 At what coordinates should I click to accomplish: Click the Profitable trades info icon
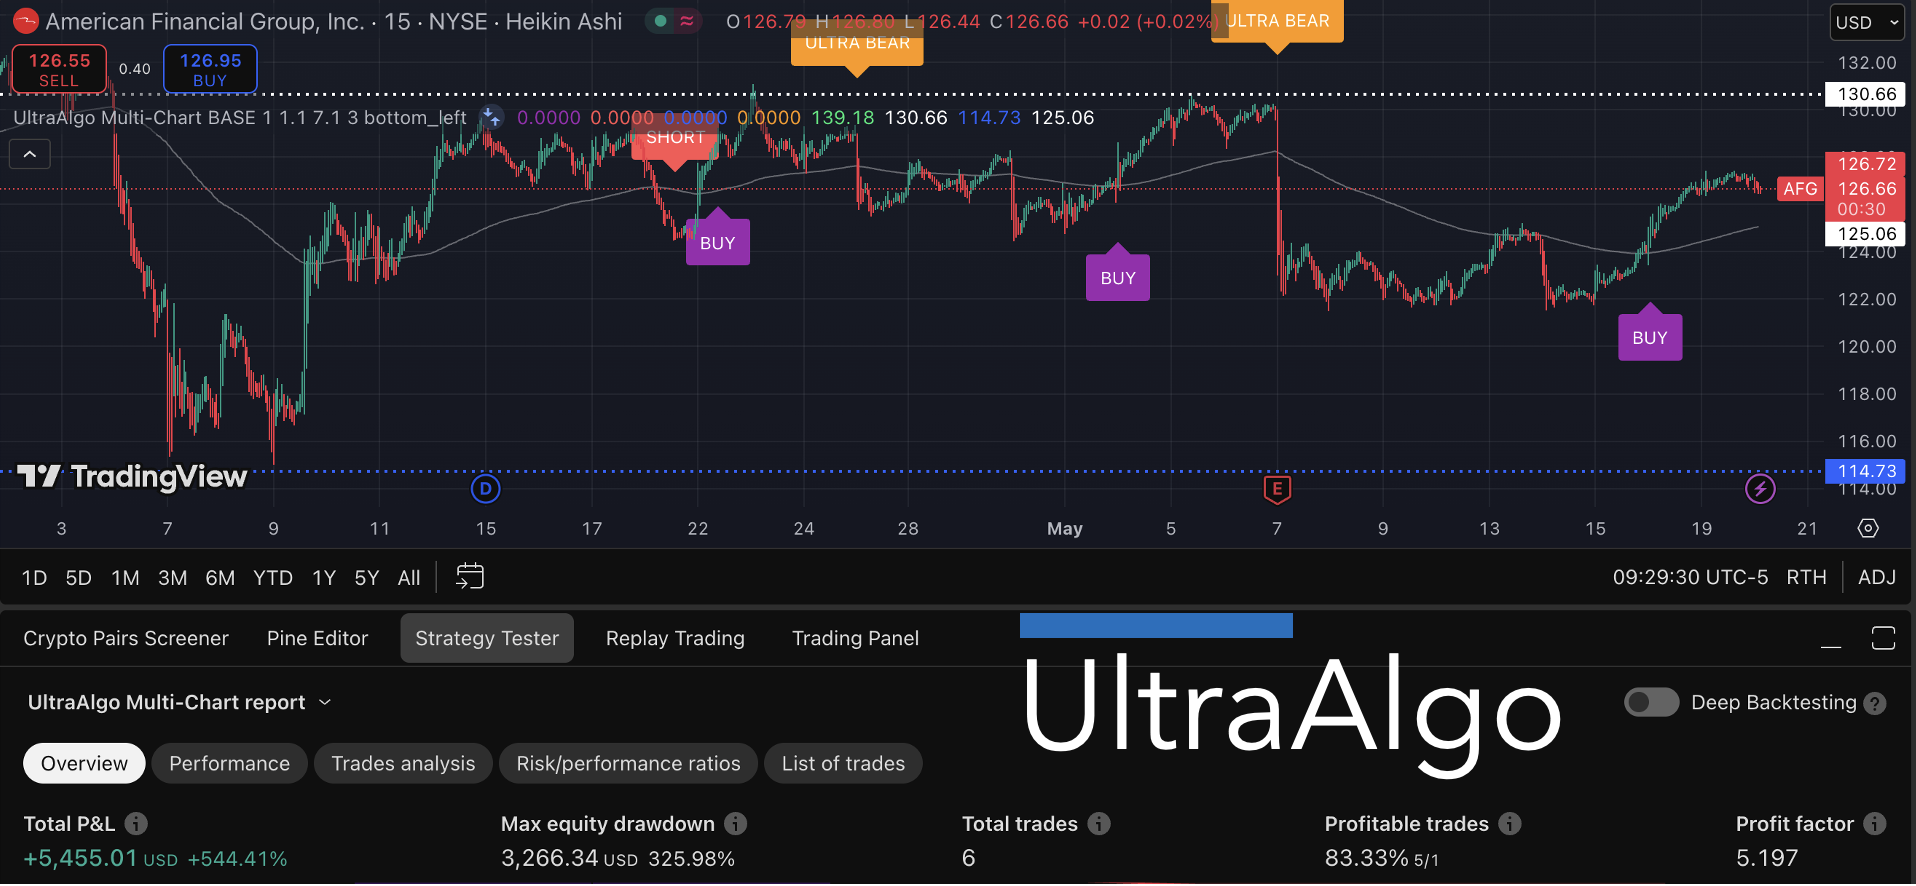[x=1510, y=823]
